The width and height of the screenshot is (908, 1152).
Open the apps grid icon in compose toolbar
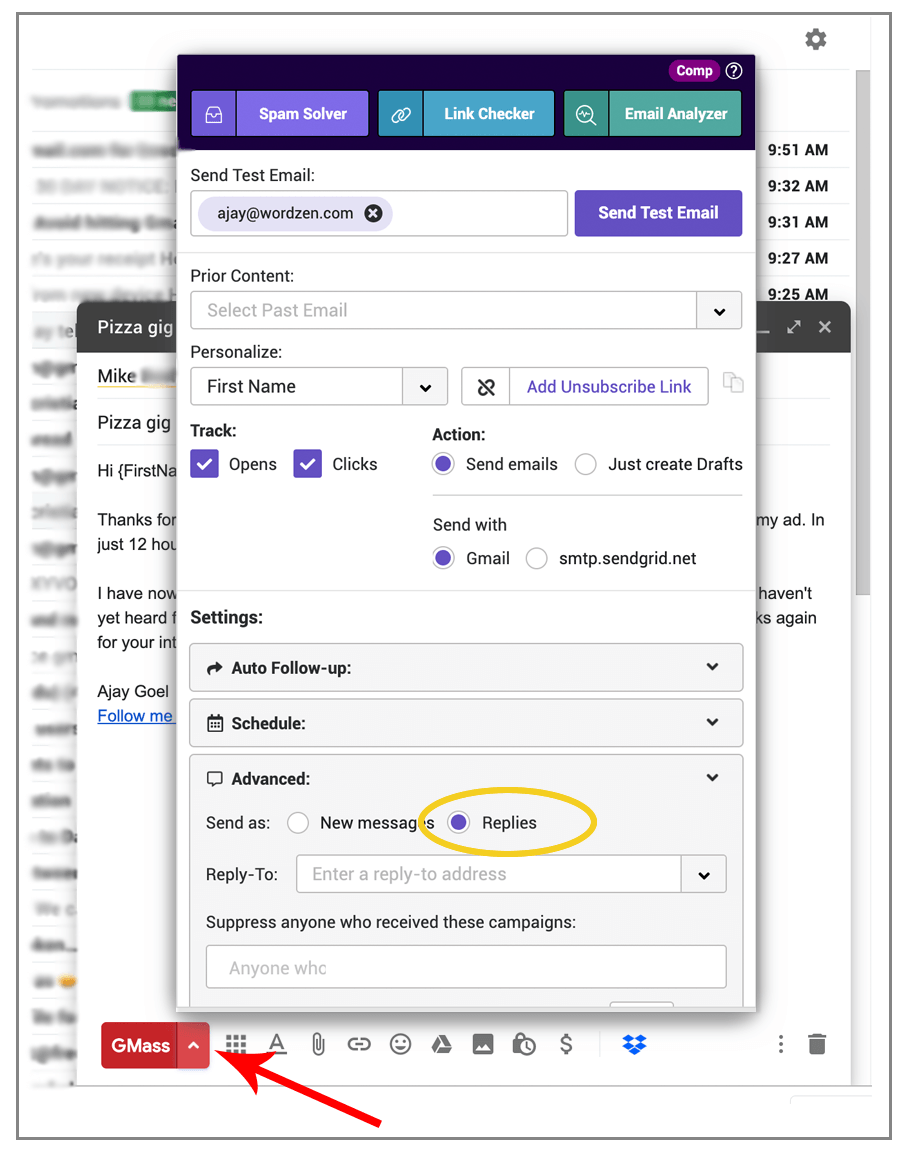coord(236,1044)
